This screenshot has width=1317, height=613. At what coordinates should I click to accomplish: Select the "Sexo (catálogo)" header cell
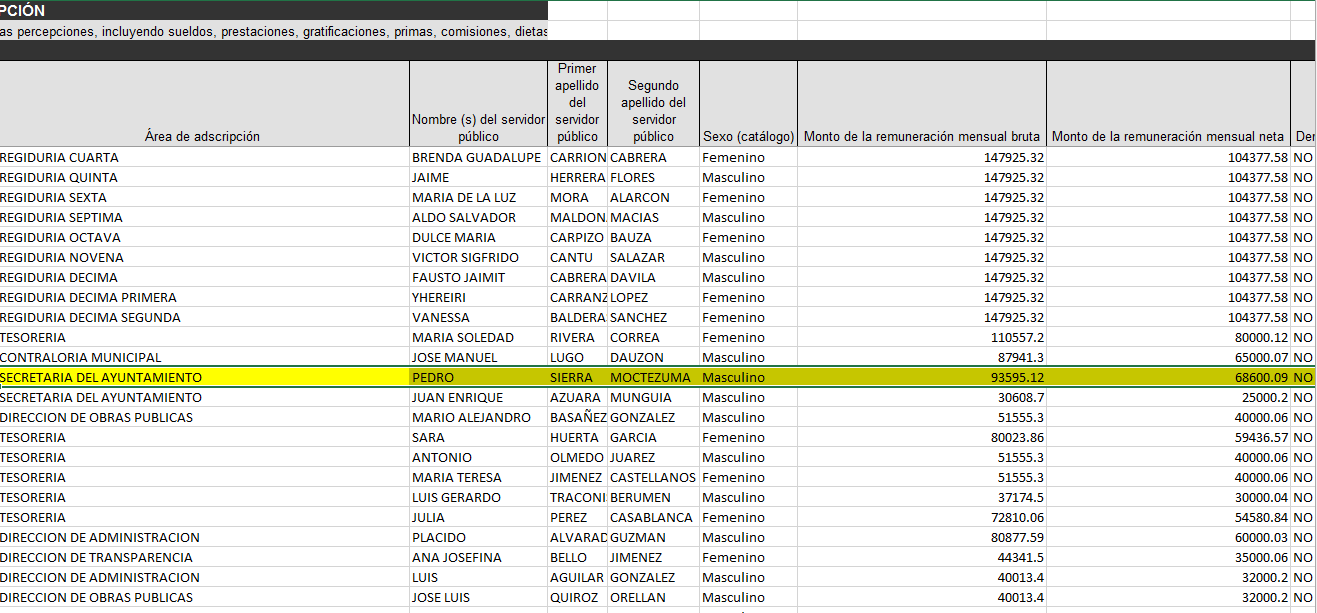coord(748,136)
